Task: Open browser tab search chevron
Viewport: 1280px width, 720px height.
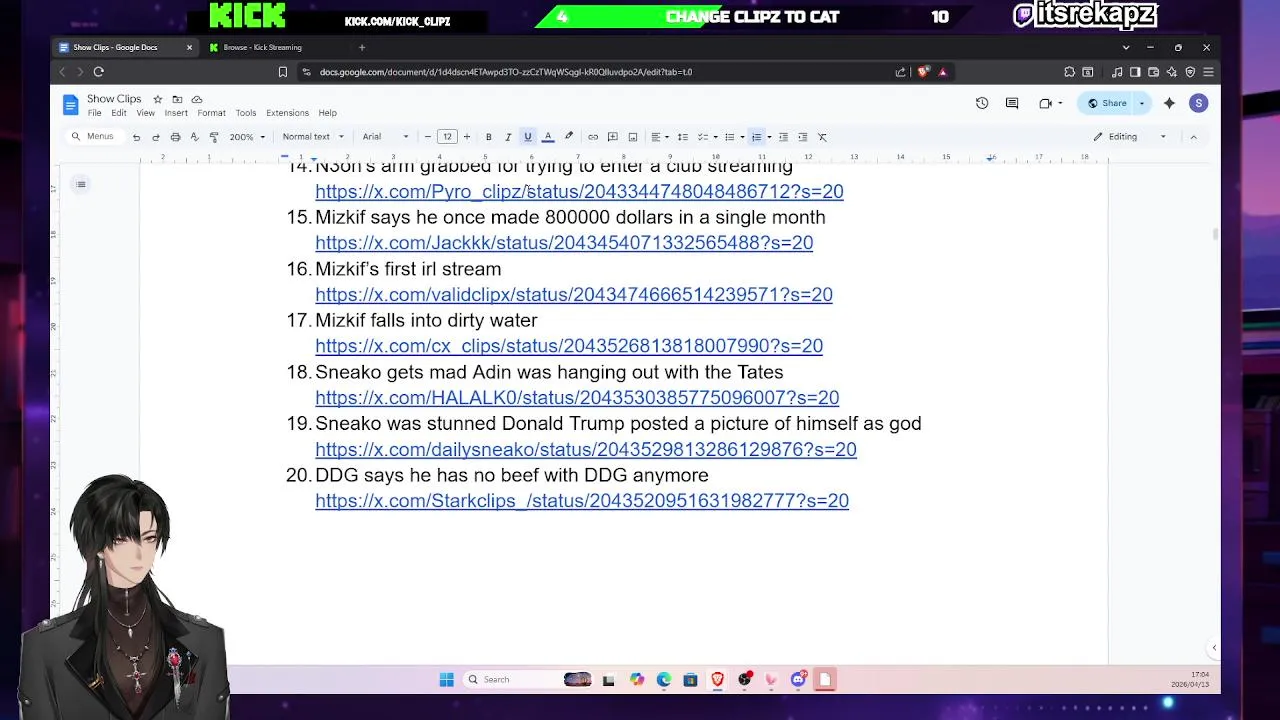Action: pyautogui.click(x=1126, y=47)
